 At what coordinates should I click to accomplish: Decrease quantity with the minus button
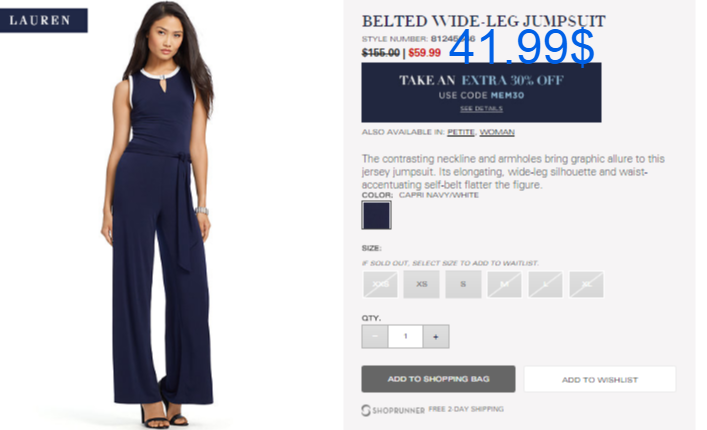[x=375, y=337]
